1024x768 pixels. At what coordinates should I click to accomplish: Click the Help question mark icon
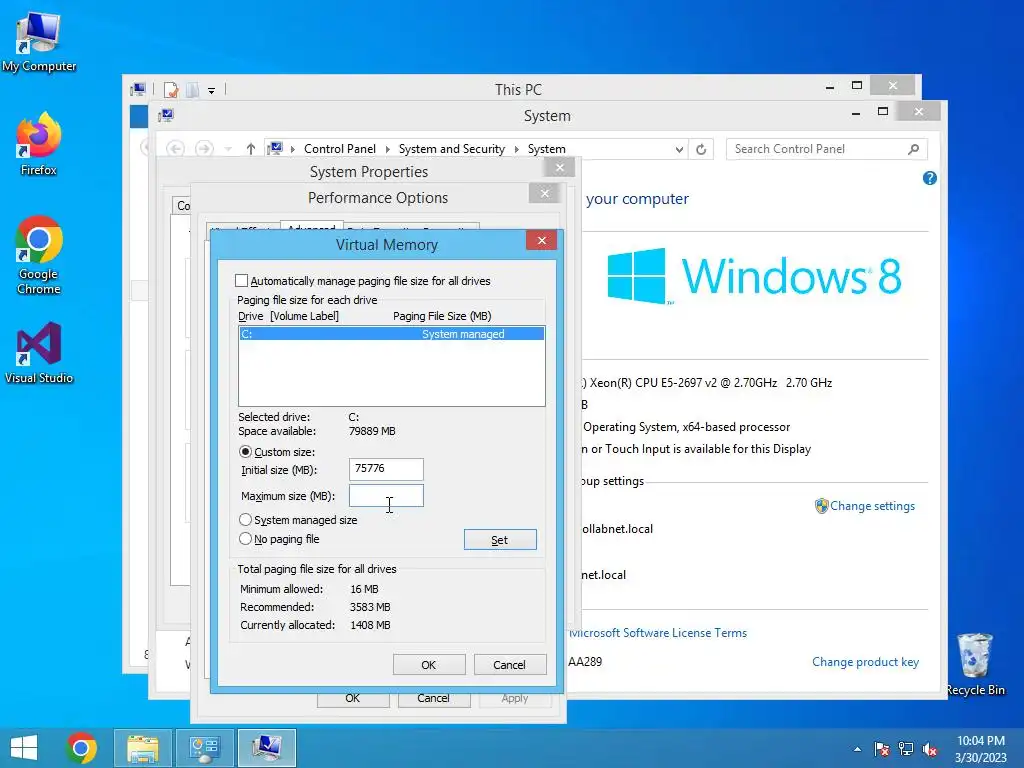(x=929, y=178)
